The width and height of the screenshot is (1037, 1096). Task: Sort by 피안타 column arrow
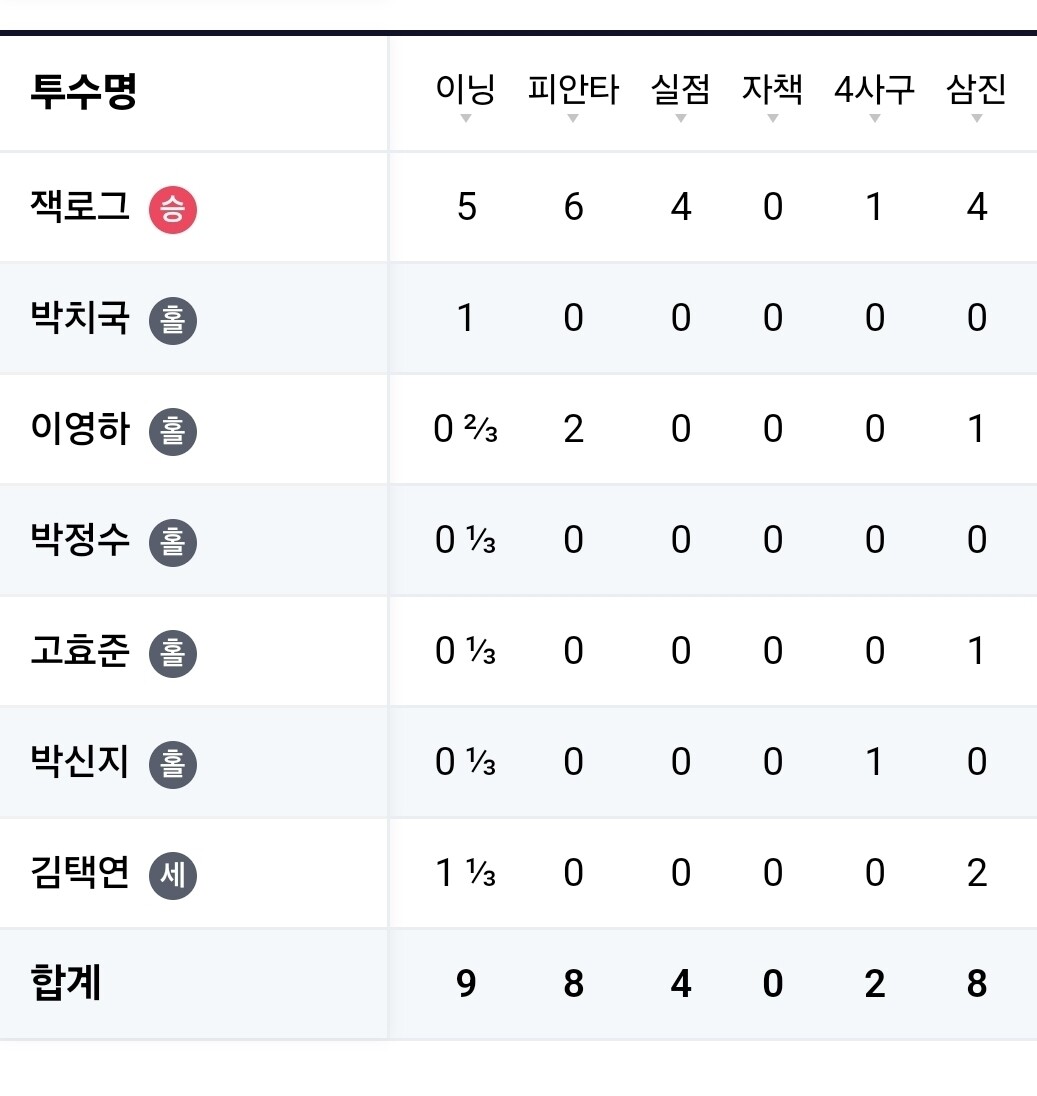click(x=573, y=119)
